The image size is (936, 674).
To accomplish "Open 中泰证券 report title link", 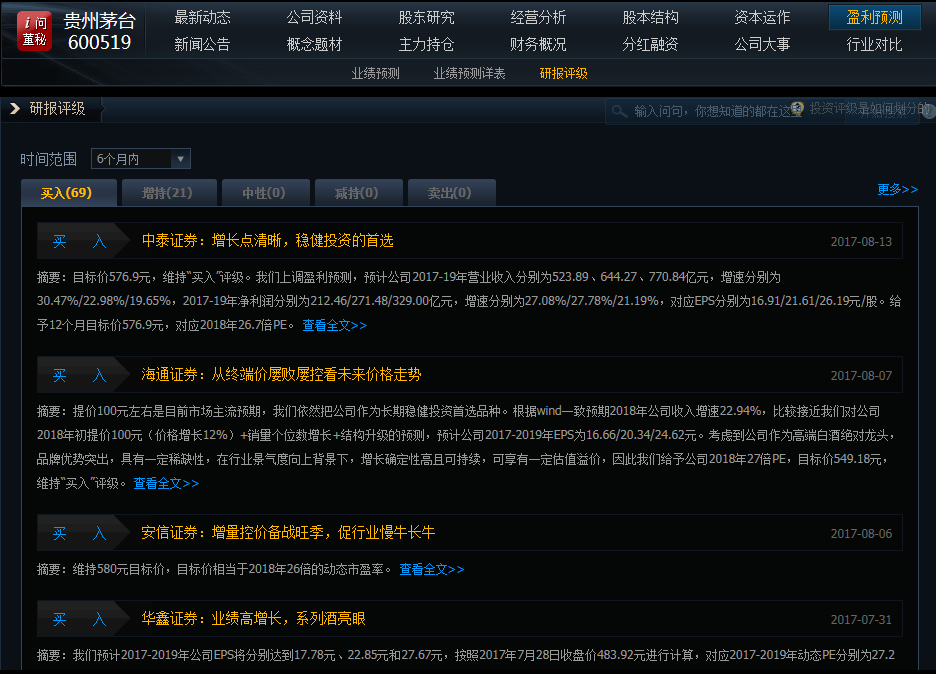I will coord(267,241).
